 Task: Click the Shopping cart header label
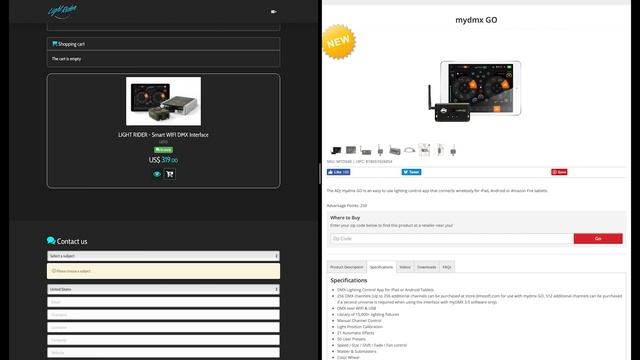point(71,44)
